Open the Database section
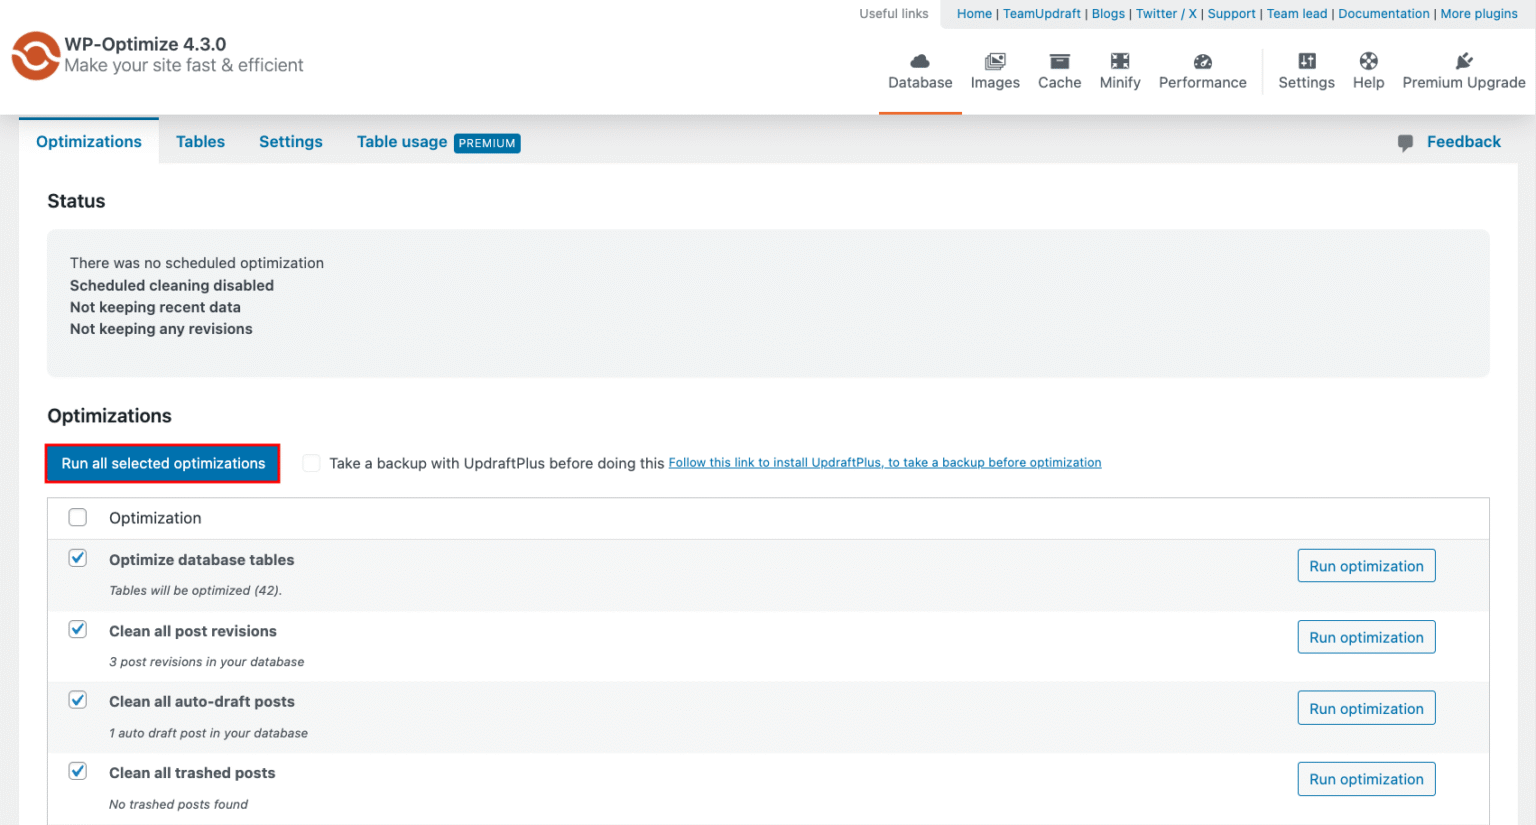The width and height of the screenshot is (1536, 825). pyautogui.click(x=920, y=70)
